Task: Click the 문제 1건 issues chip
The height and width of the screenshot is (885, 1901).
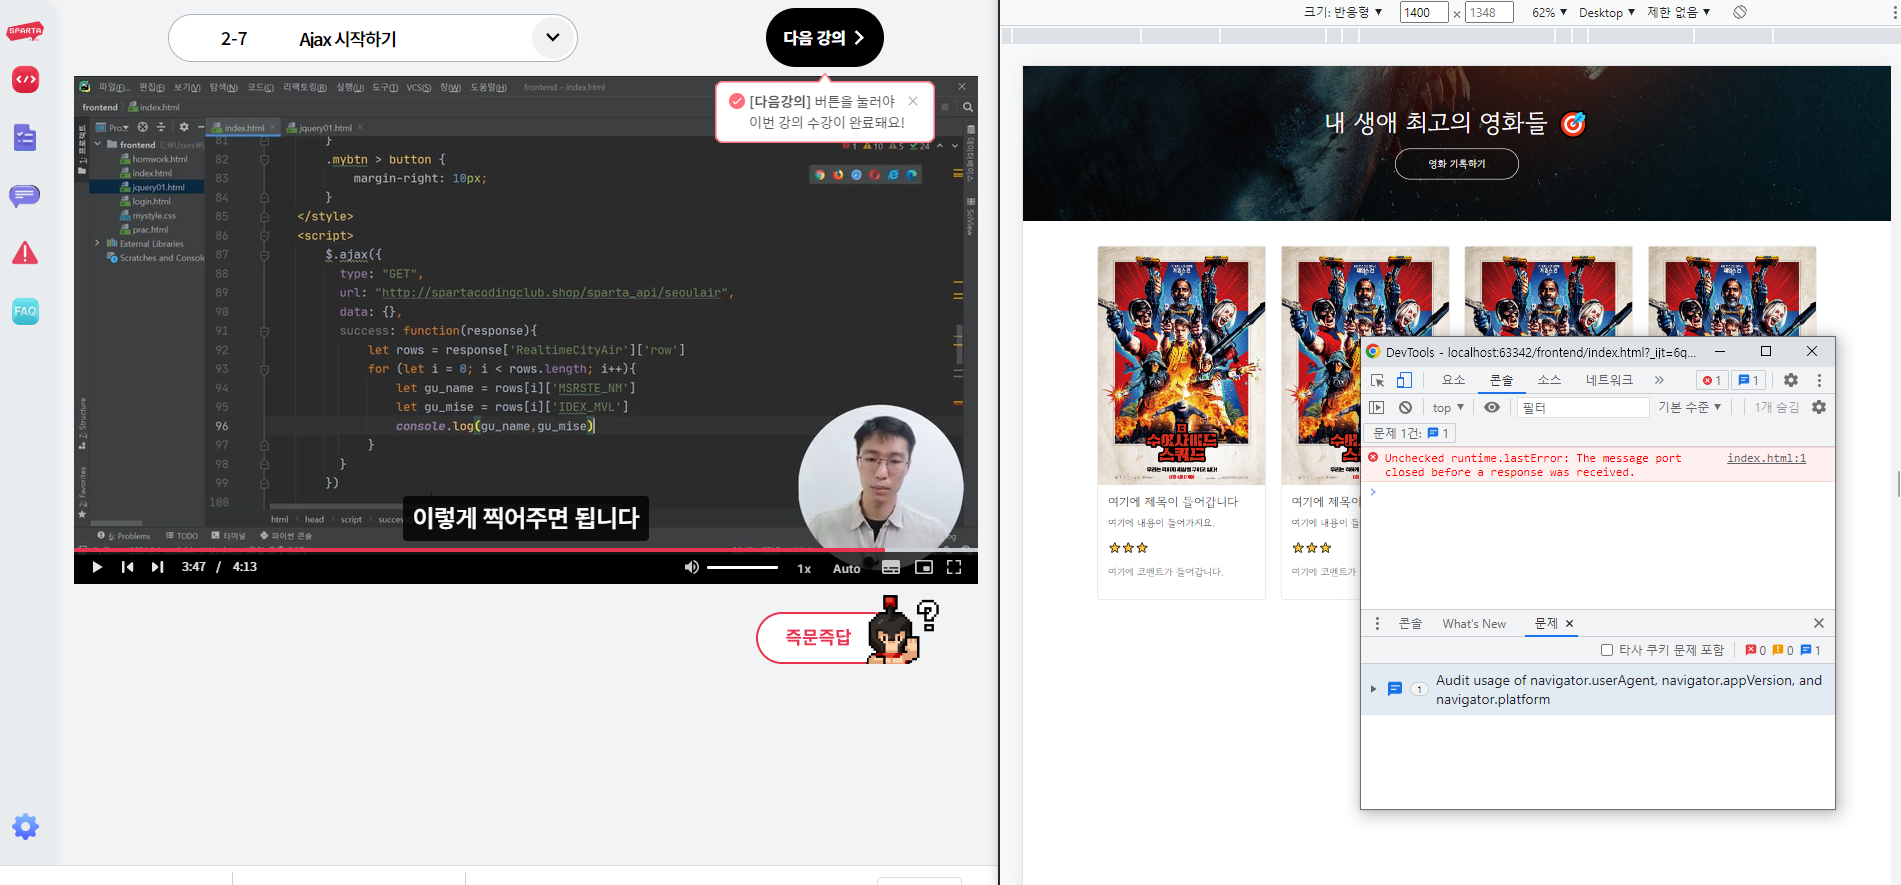Action: coord(1411,433)
